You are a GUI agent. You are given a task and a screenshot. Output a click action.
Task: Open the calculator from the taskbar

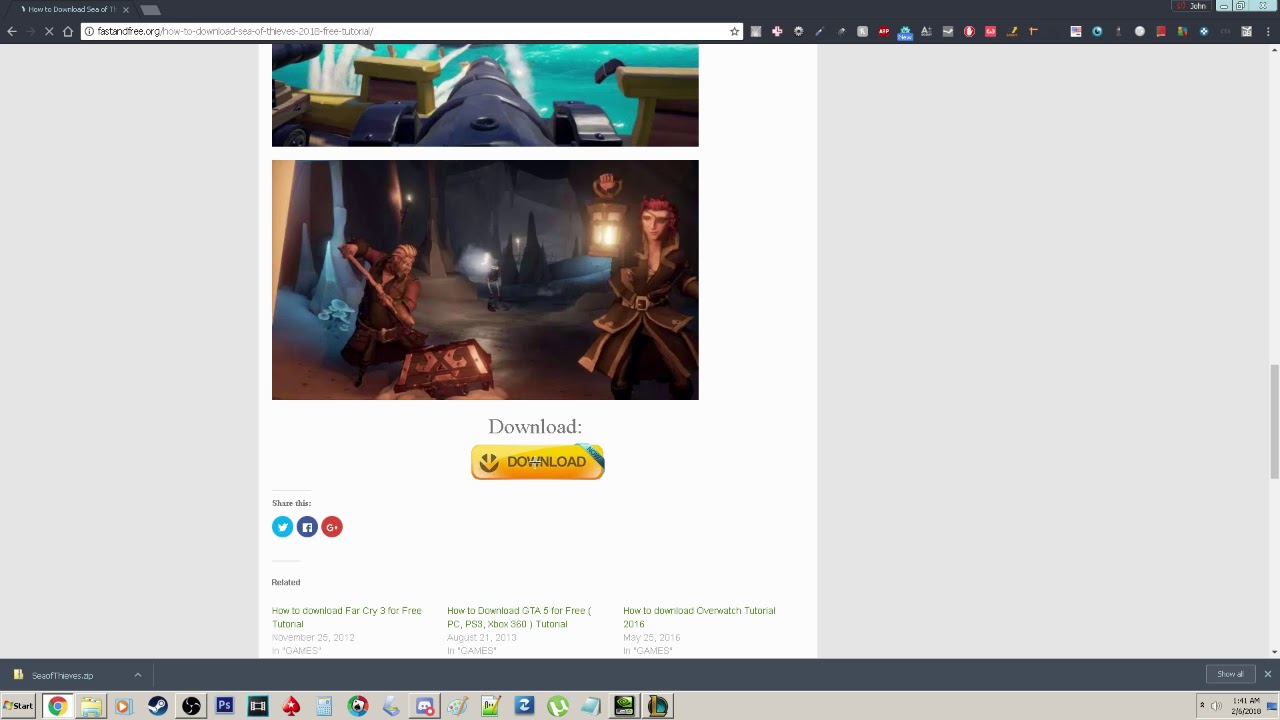324,706
